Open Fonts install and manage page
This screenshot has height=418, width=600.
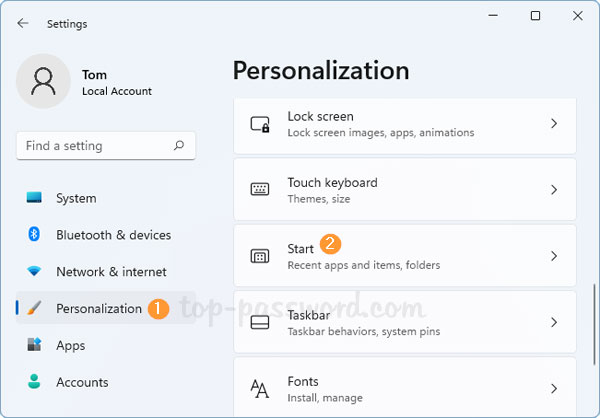[400, 387]
